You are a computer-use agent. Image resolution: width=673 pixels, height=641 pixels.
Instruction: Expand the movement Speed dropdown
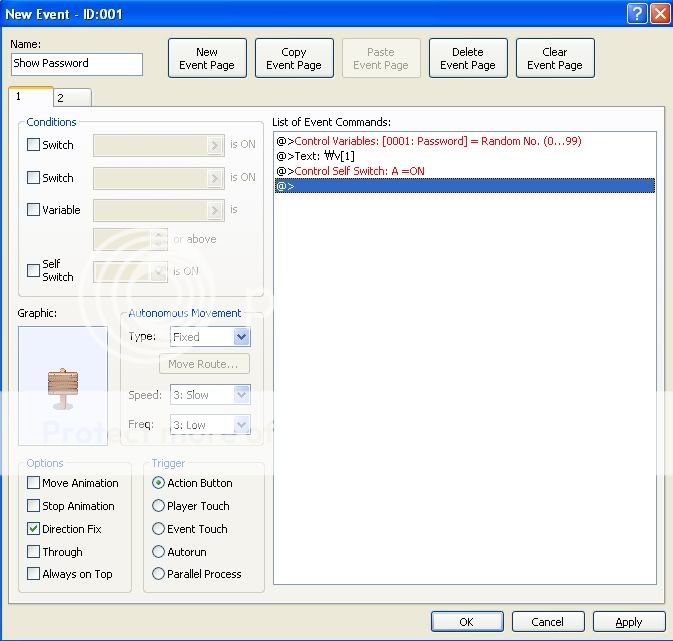tap(210, 395)
